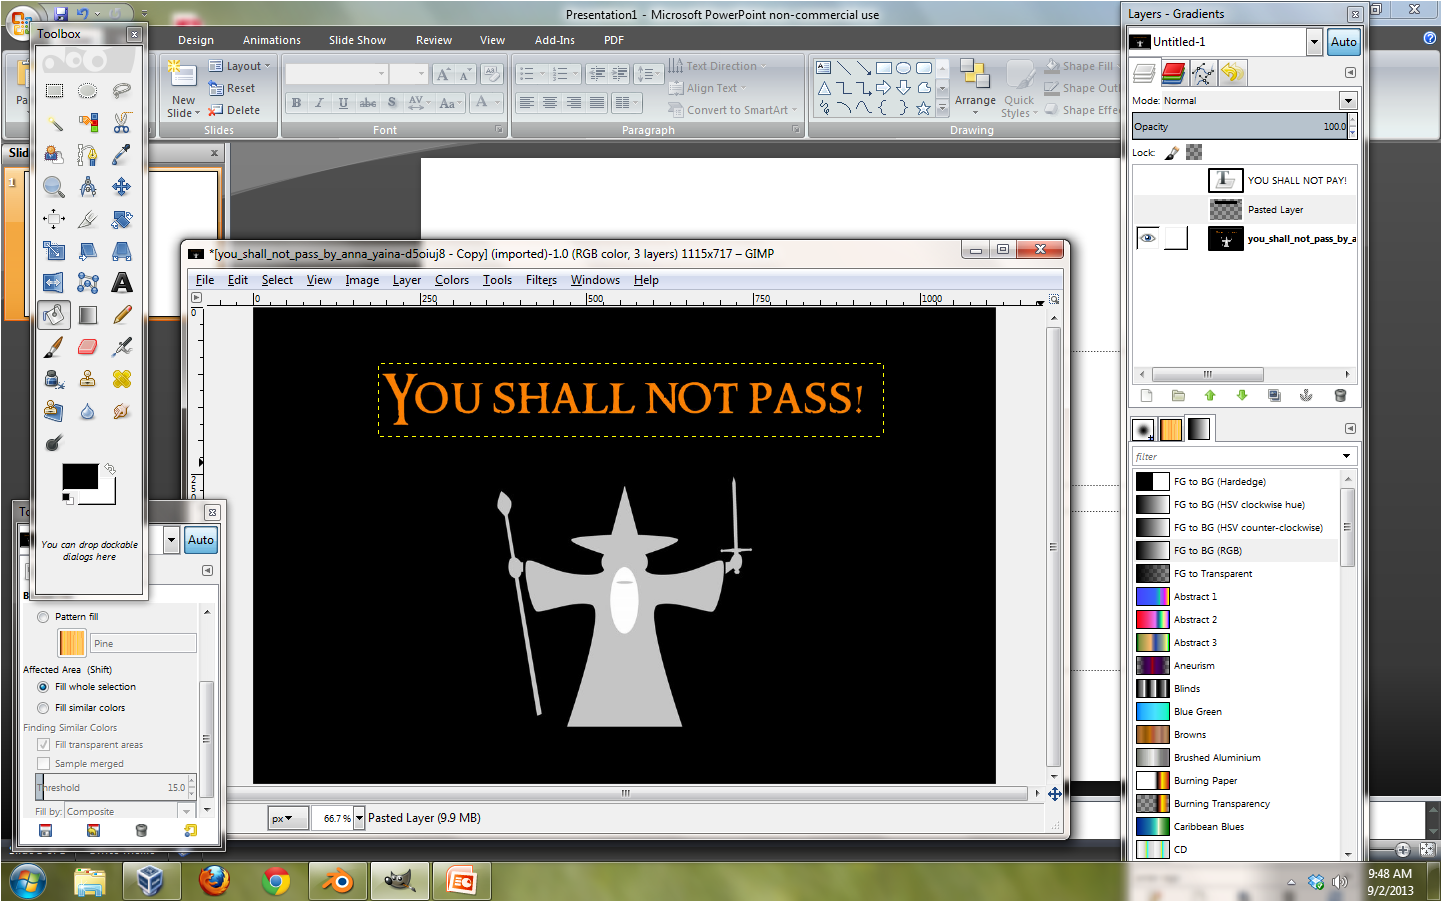Select Pattern fill radio button

[x=43, y=617]
